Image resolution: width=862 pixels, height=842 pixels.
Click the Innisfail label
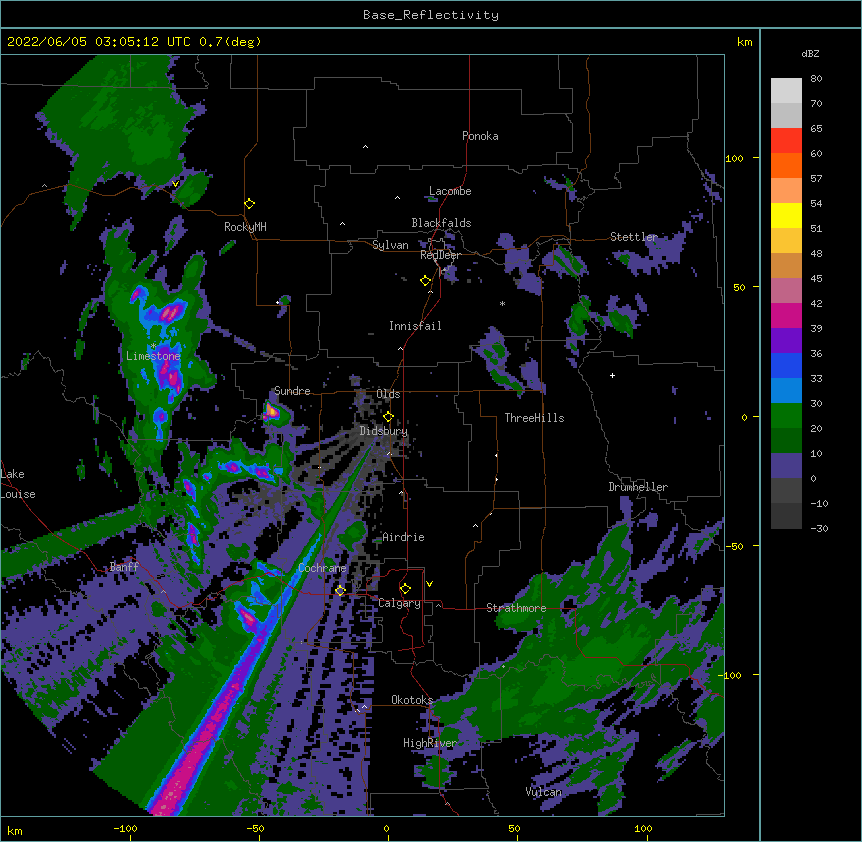[415, 326]
